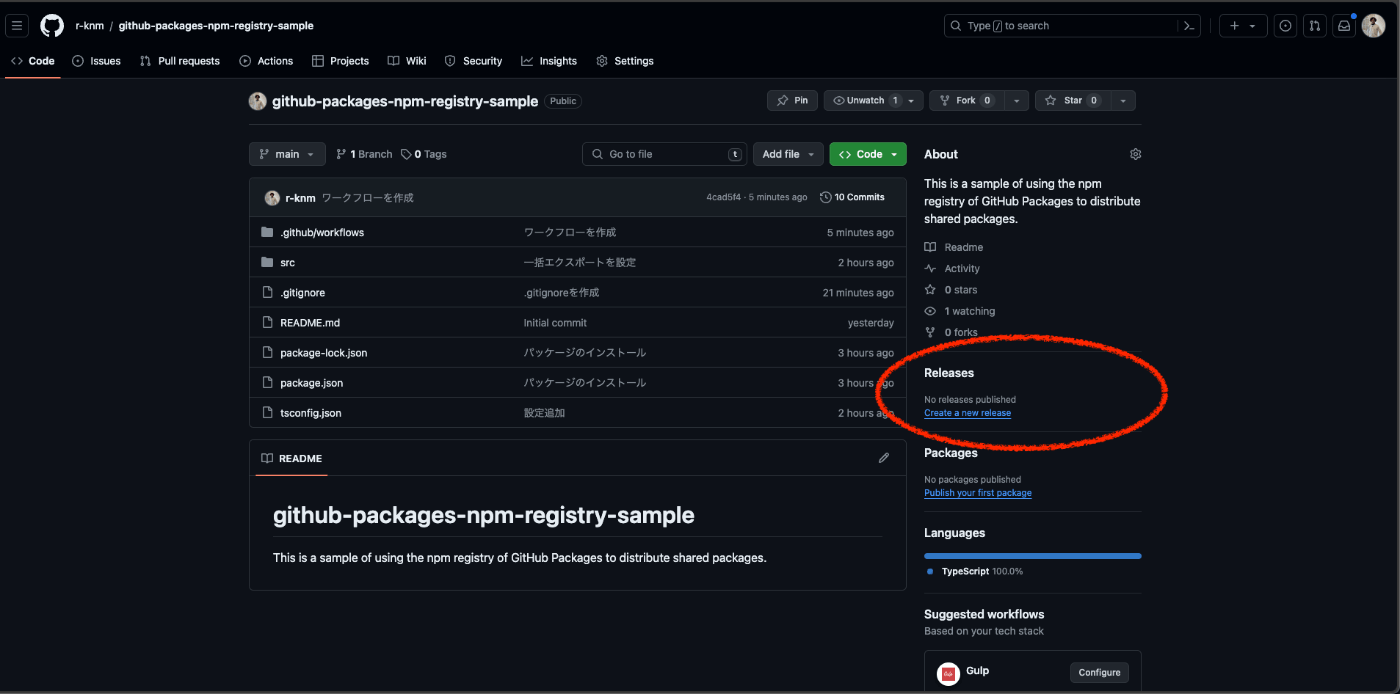This screenshot has width=1400, height=694.
Task: Switch to the Issues tab
Action: point(96,61)
